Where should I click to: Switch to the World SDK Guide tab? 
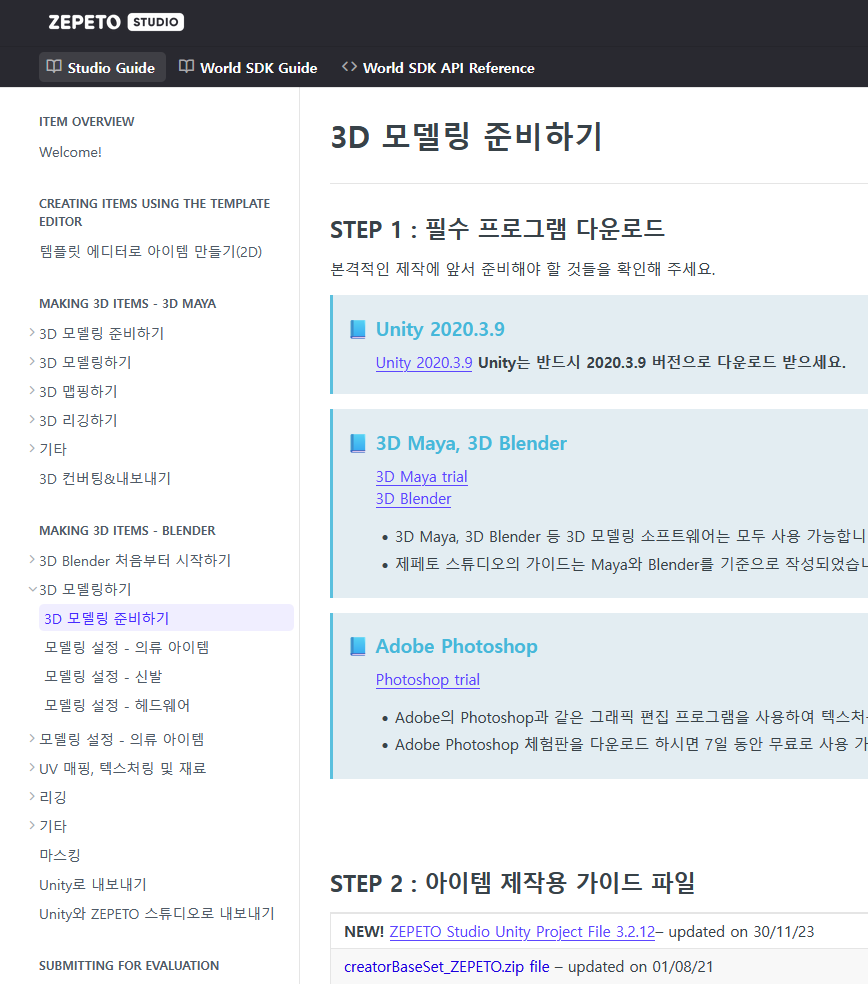point(249,67)
